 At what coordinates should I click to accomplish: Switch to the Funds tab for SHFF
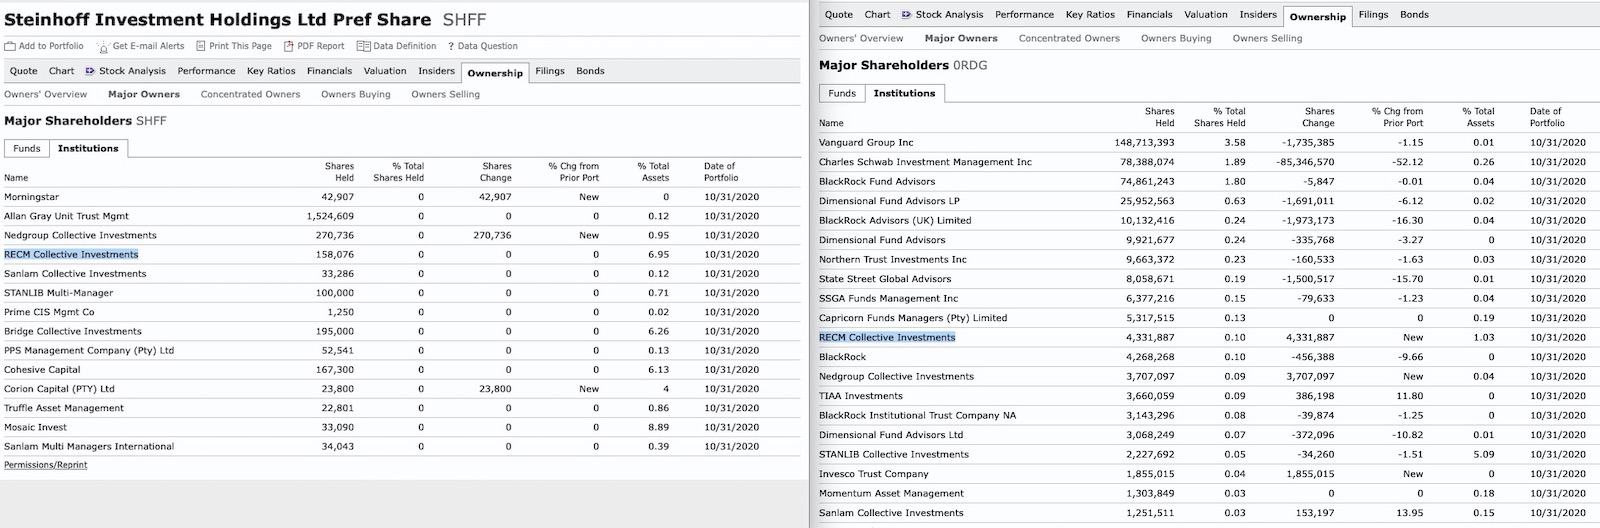pyautogui.click(x=27, y=148)
